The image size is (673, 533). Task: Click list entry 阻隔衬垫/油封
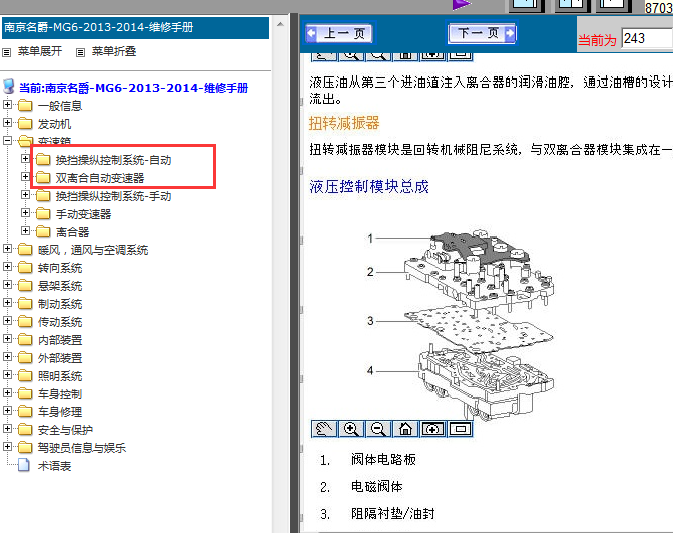point(392,514)
